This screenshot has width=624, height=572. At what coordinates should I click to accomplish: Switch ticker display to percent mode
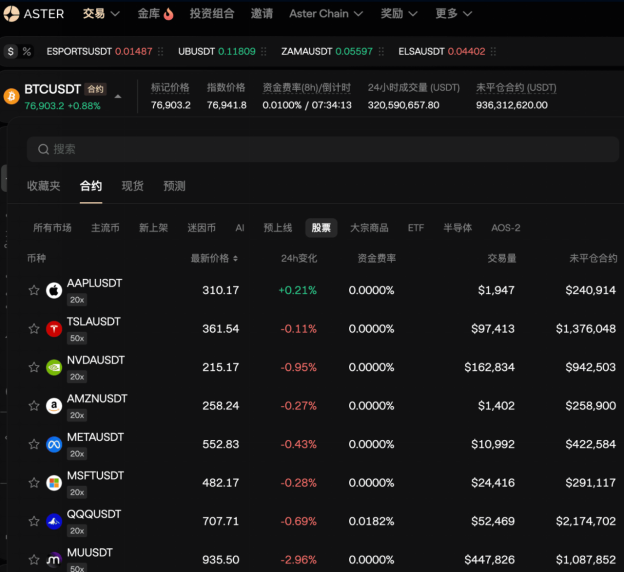point(27,51)
